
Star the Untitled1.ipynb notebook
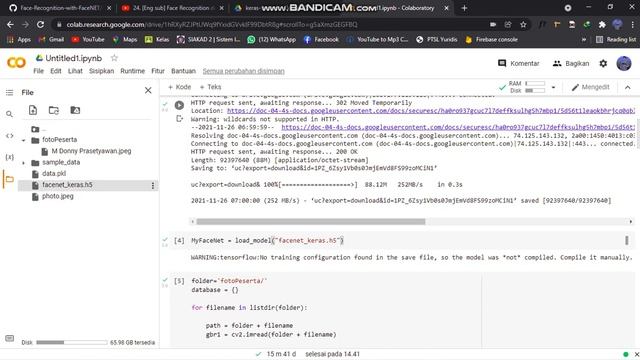click(x=115, y=58)
